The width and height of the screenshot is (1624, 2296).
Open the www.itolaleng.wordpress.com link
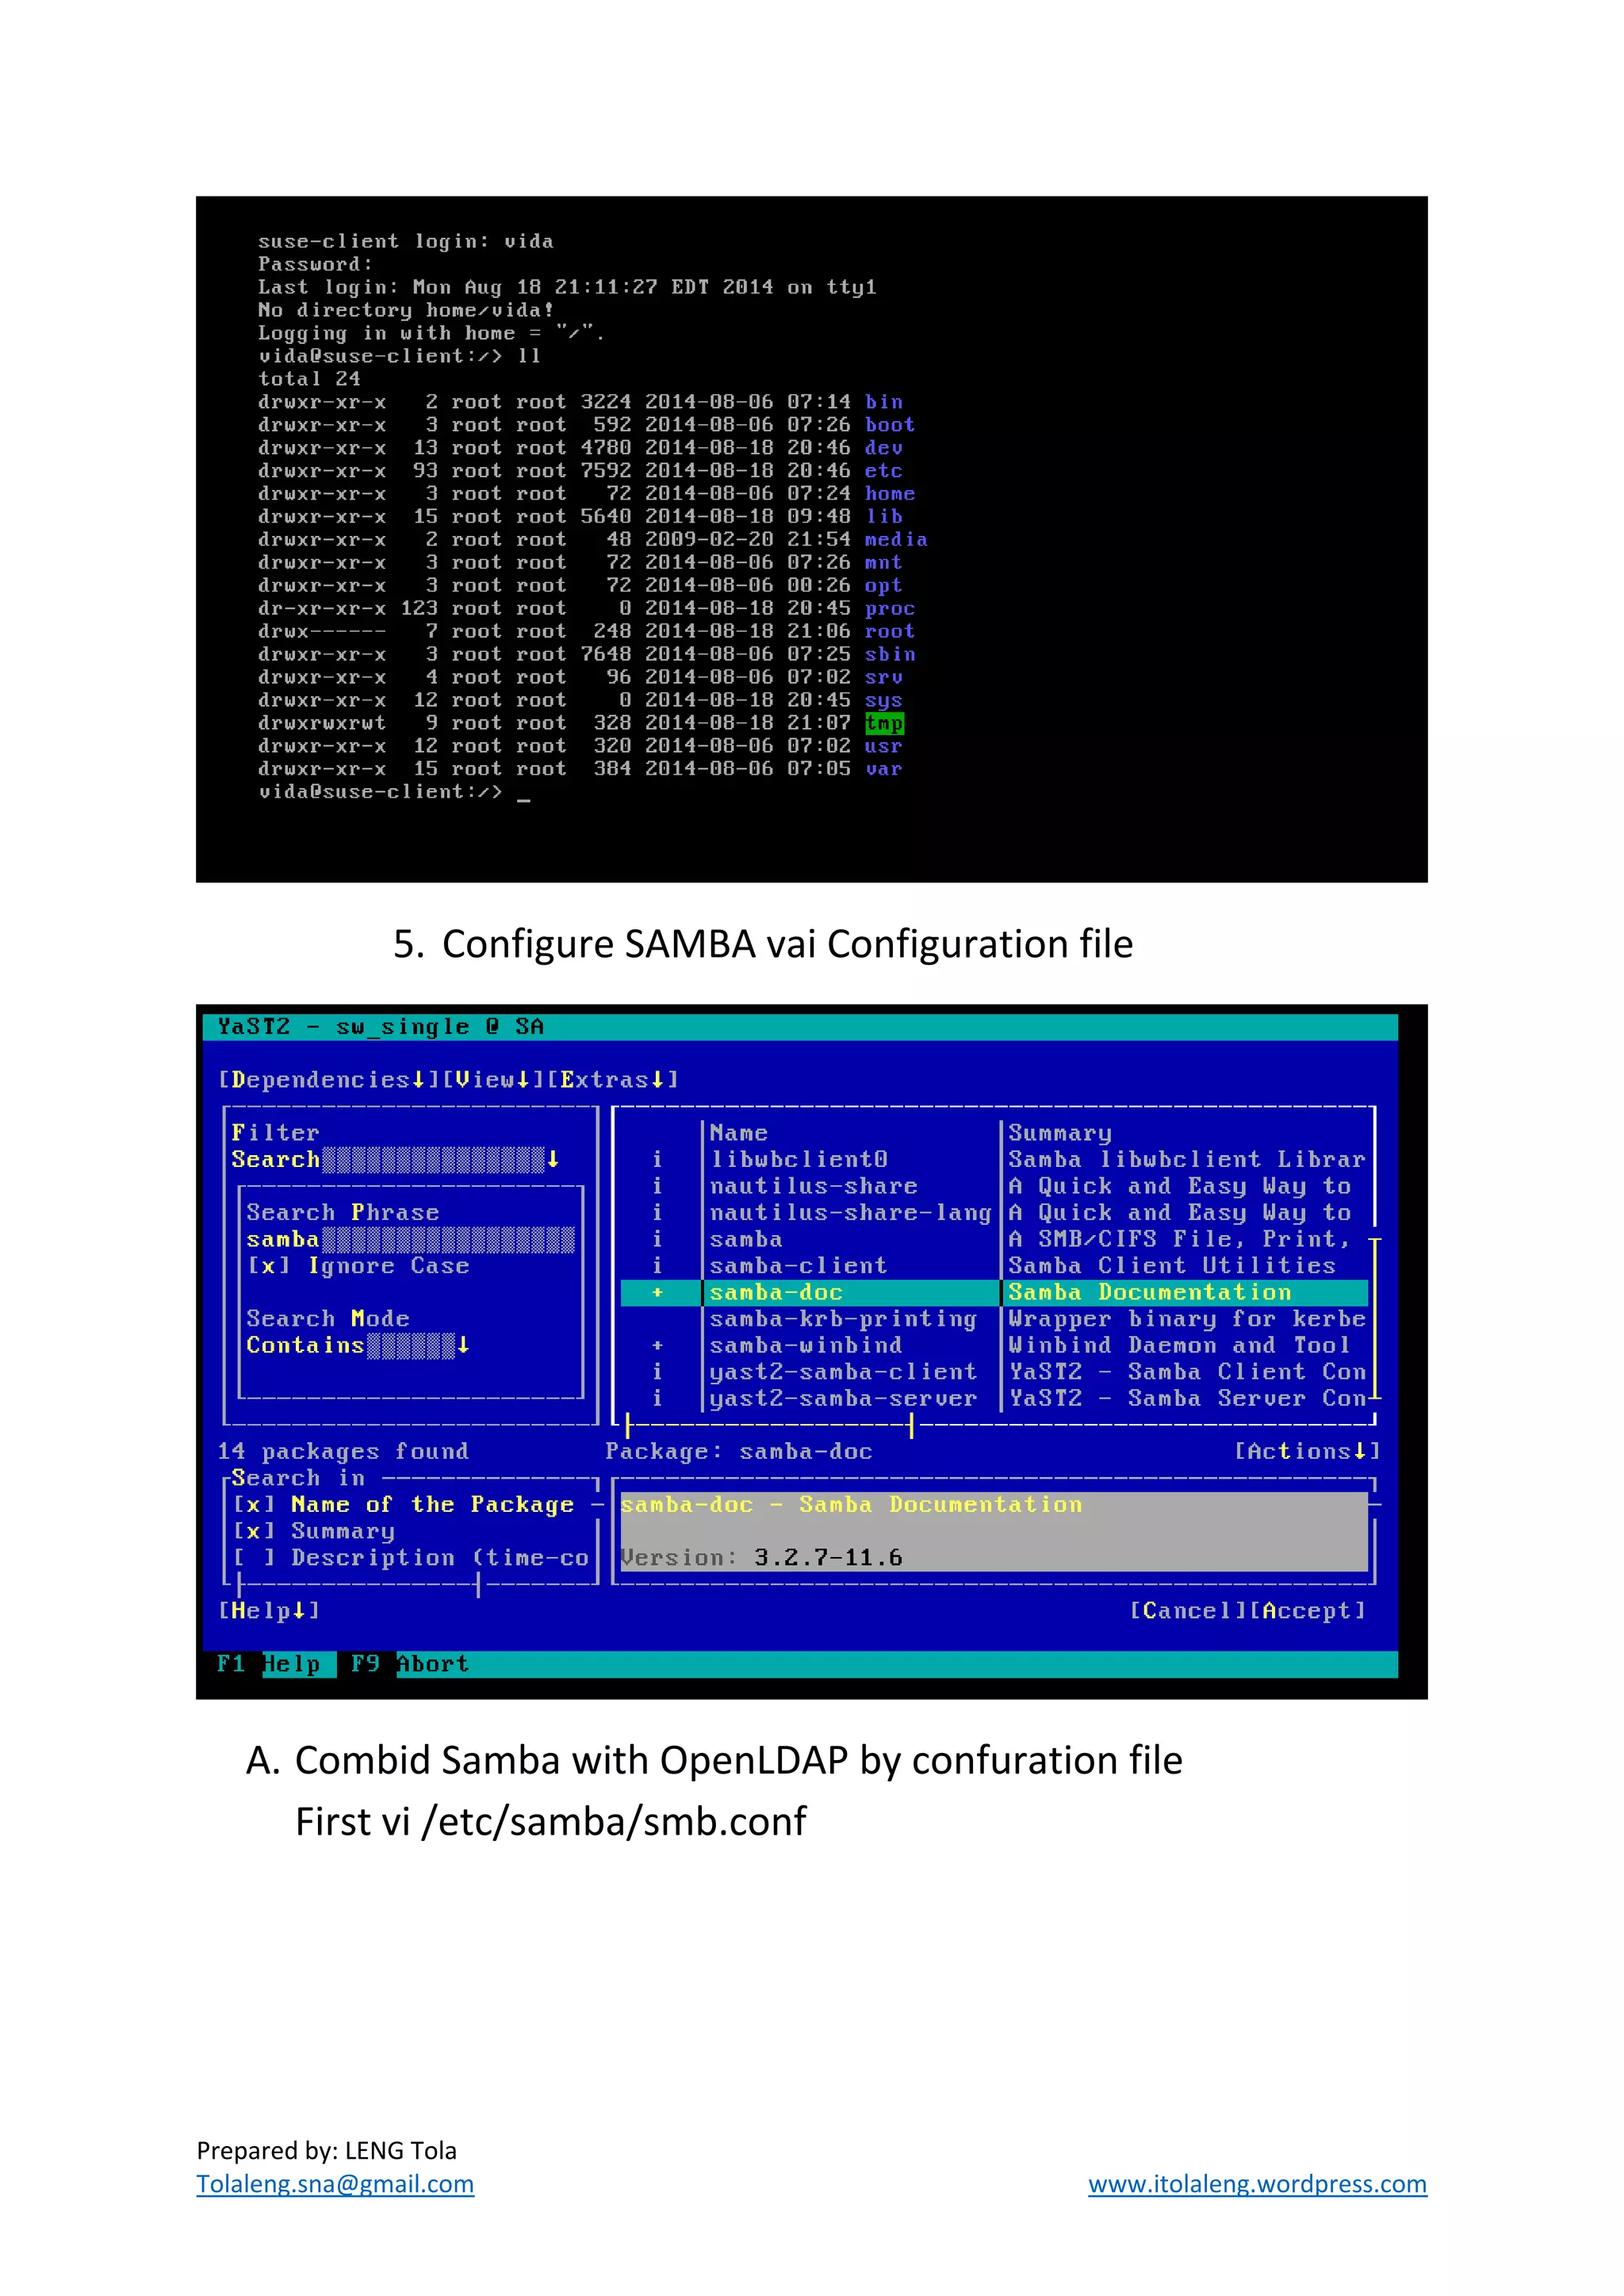1257,2183
